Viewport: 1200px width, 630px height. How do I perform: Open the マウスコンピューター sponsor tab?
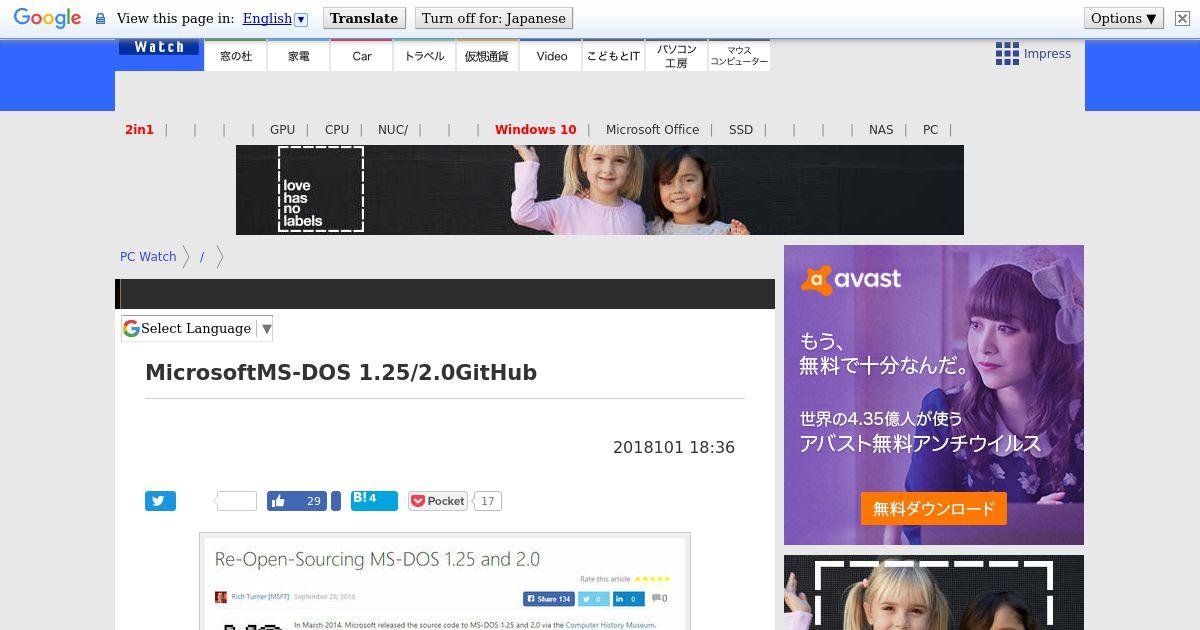[x=739, y=56]
